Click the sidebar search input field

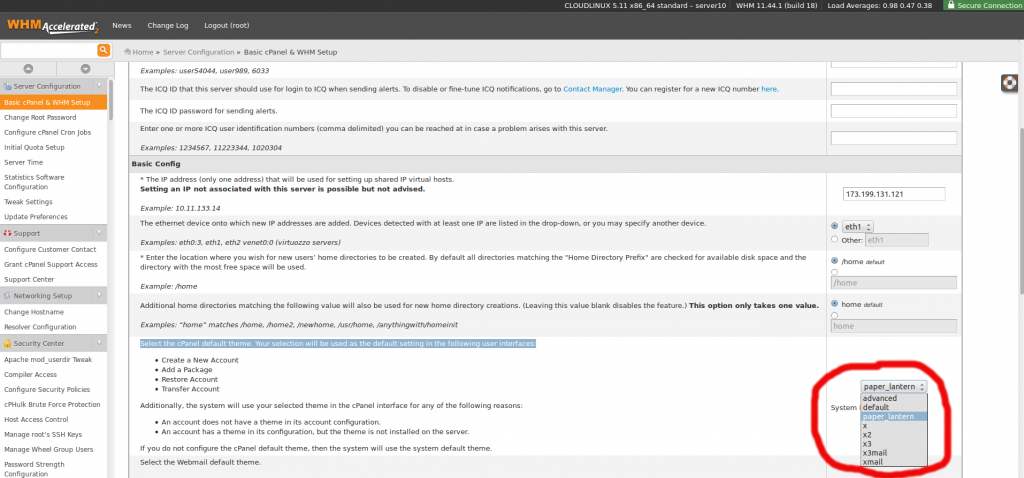49,51
